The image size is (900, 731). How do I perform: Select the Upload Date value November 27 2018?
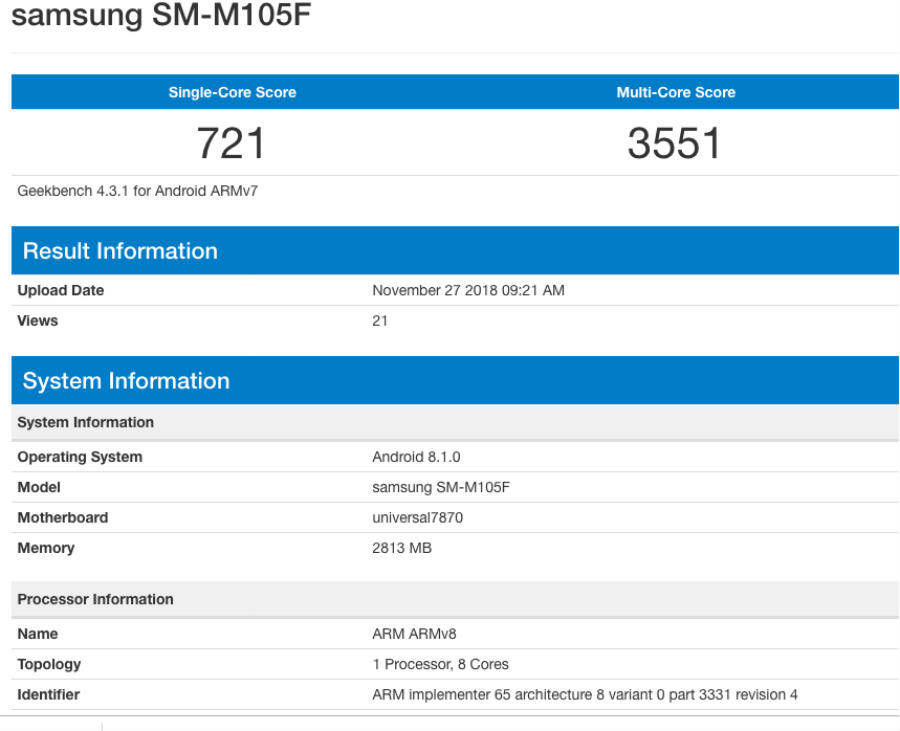[466, 290]
